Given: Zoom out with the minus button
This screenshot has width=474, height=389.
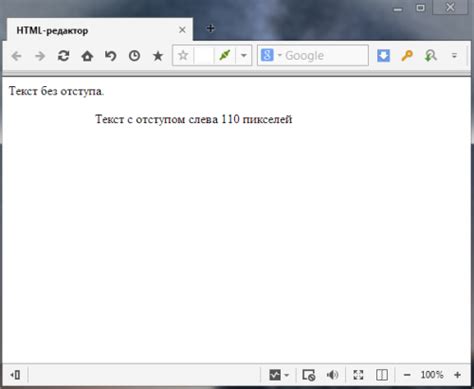Looking at the screenshot, I should [x=407, y=375].
